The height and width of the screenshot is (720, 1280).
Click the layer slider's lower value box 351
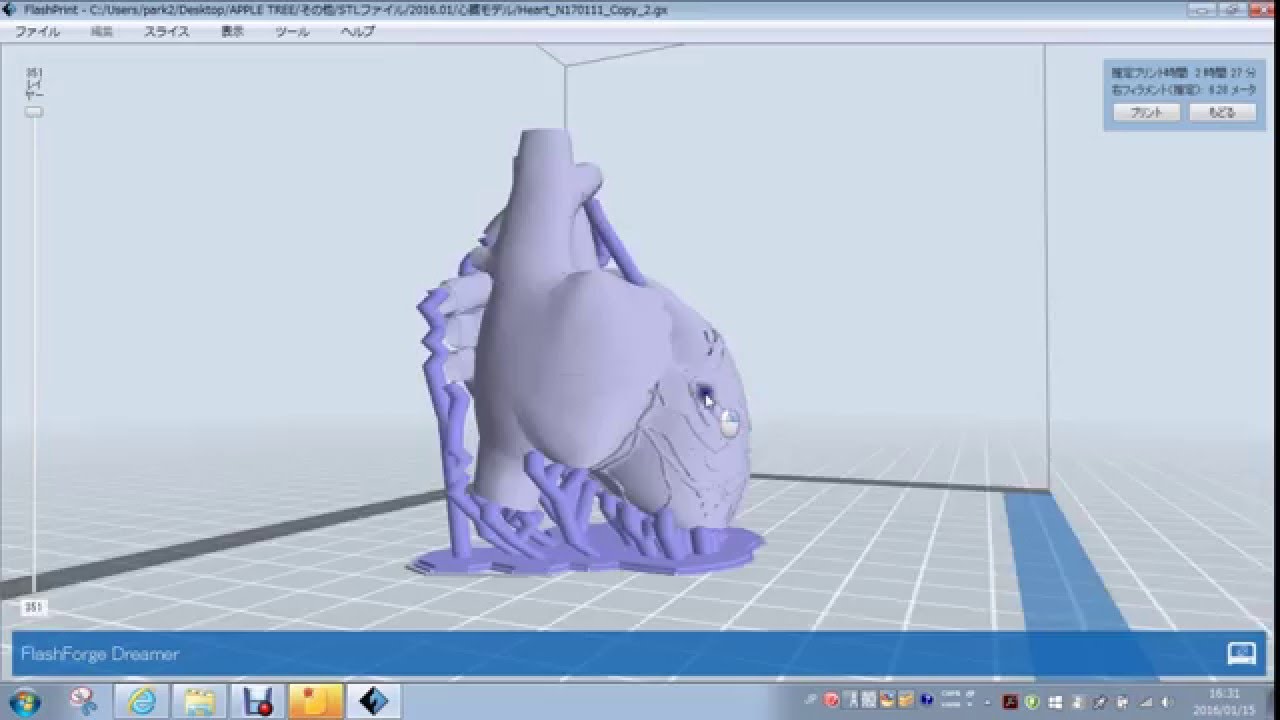pos(34,607)
